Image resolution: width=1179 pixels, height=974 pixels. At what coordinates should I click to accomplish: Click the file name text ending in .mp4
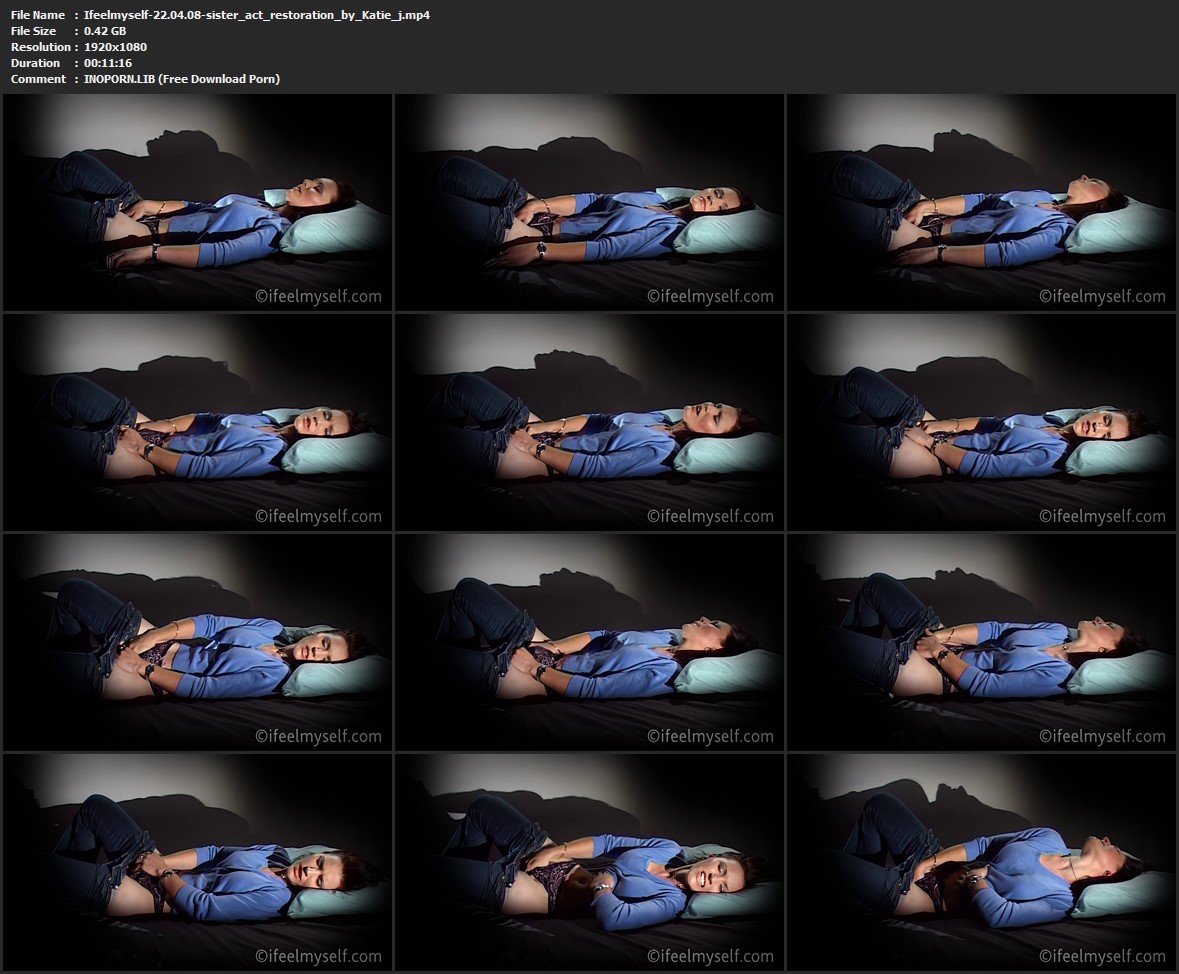pyautogui.click(x=258, y=15)
